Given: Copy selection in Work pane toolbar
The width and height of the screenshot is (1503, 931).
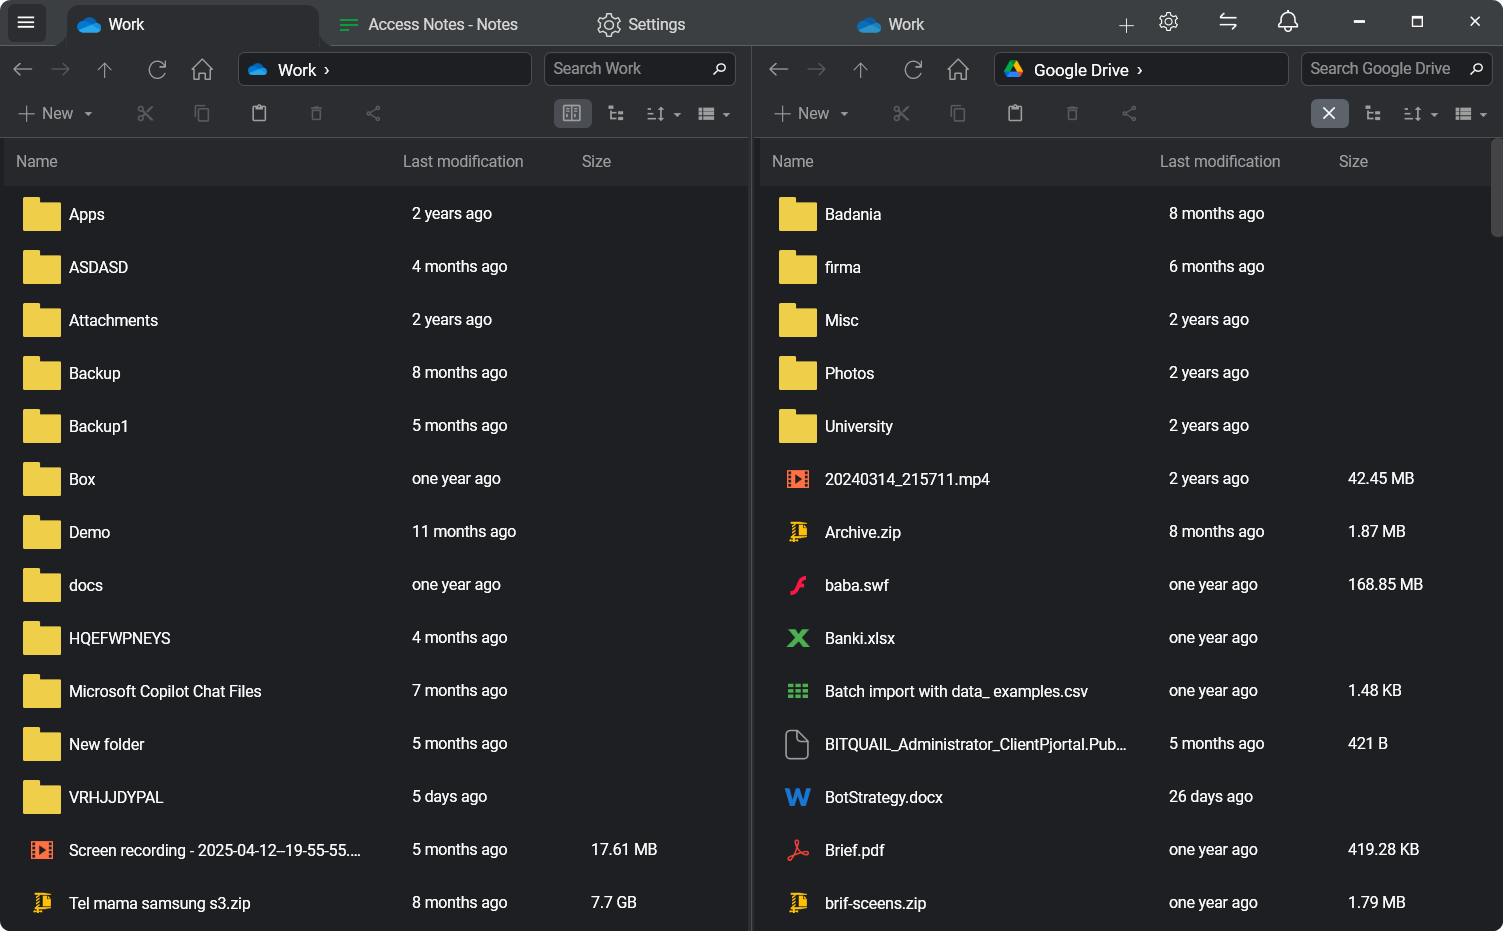Looking at the screenshot, I should coord(202,113).
